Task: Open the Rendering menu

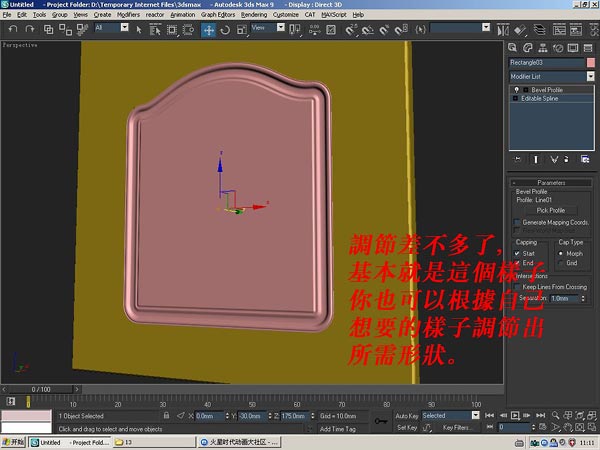Action: tap(254, 16)
